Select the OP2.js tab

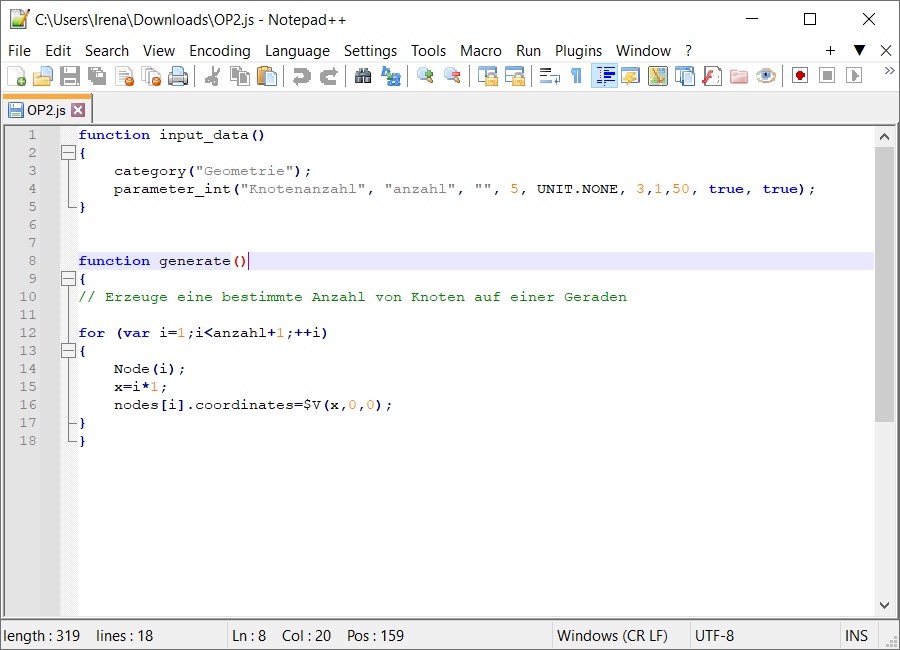coord(46,110)
